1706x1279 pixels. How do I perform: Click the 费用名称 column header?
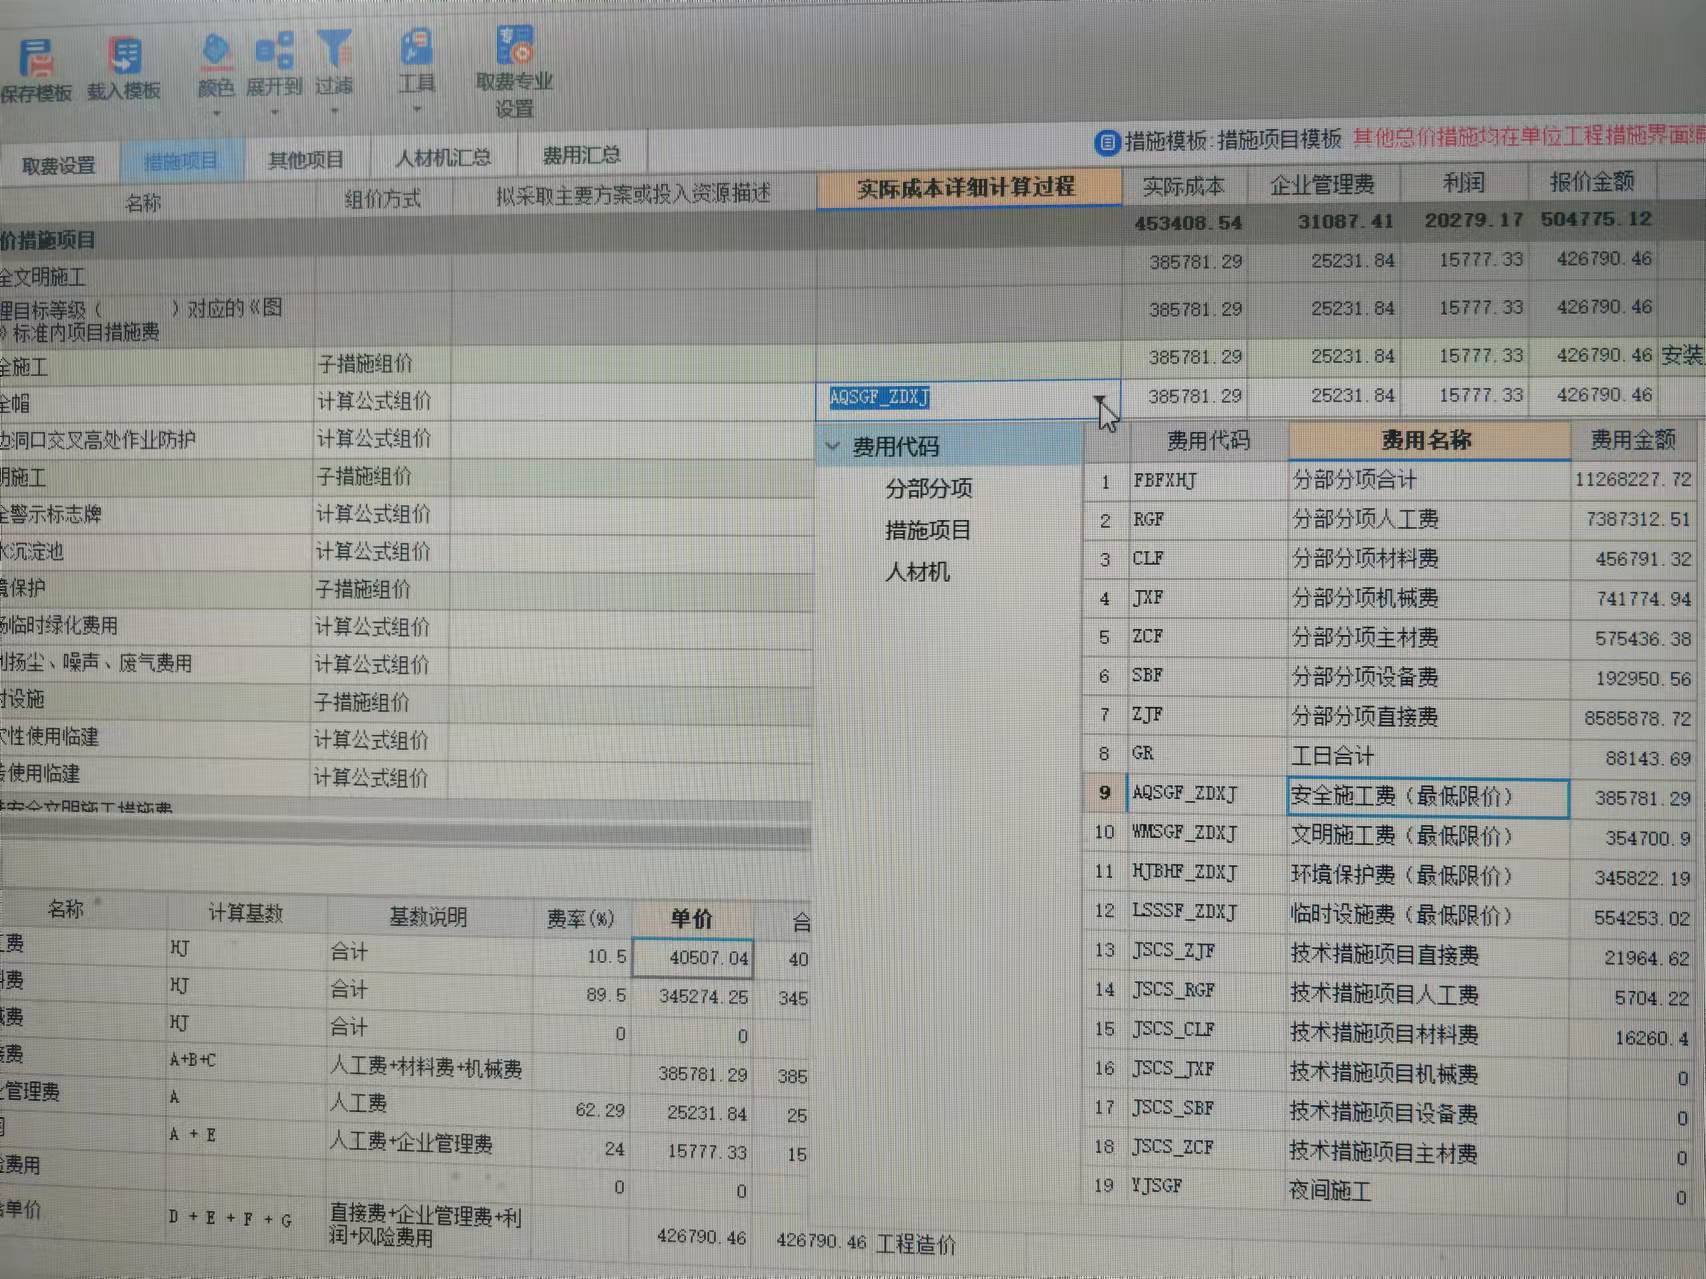tap(1426, 440)
